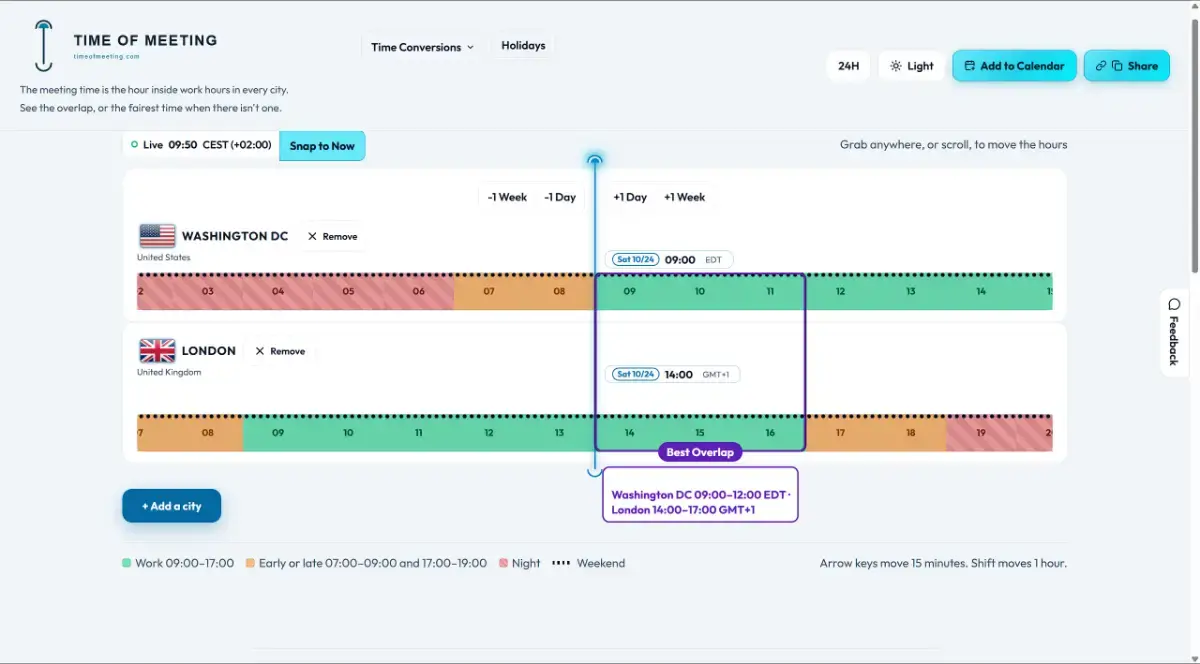Click the green Live status indicator

tap(135, 145)
